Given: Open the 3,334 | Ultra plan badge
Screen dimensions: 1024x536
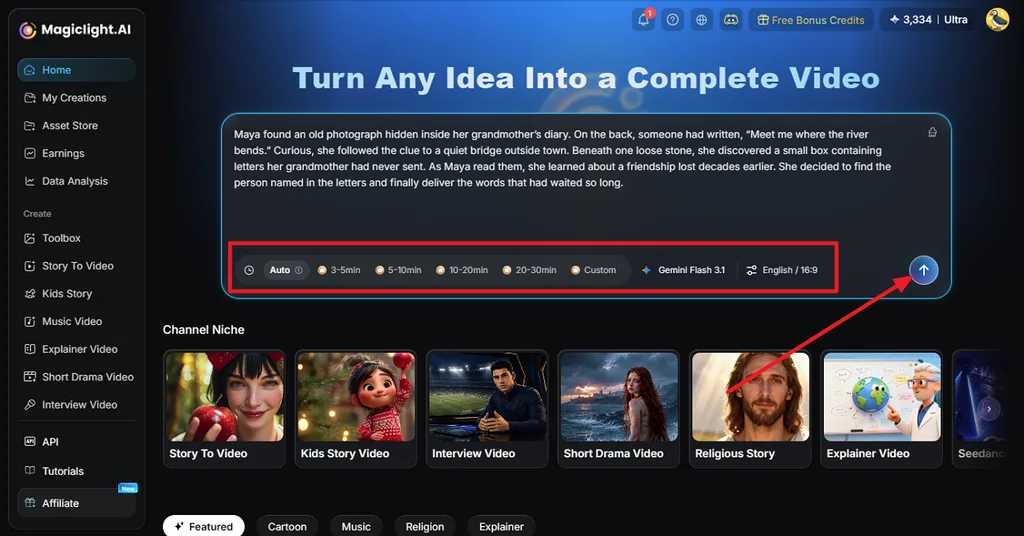Looking at the screenshot, I should (929, 20).
